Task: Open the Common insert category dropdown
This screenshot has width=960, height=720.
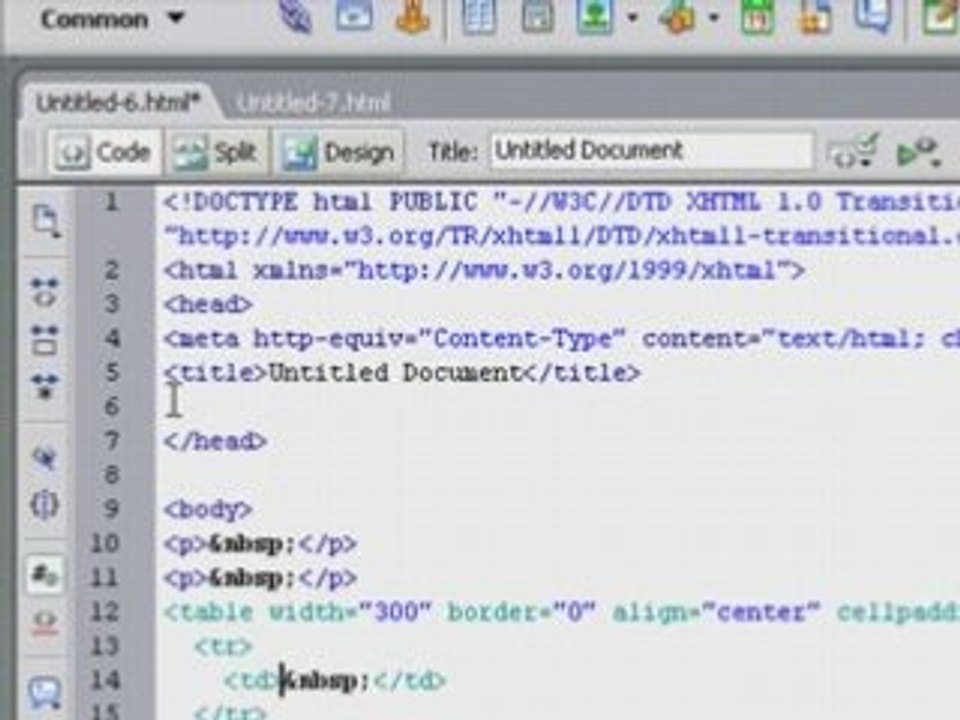Action: tap(112, 20)
